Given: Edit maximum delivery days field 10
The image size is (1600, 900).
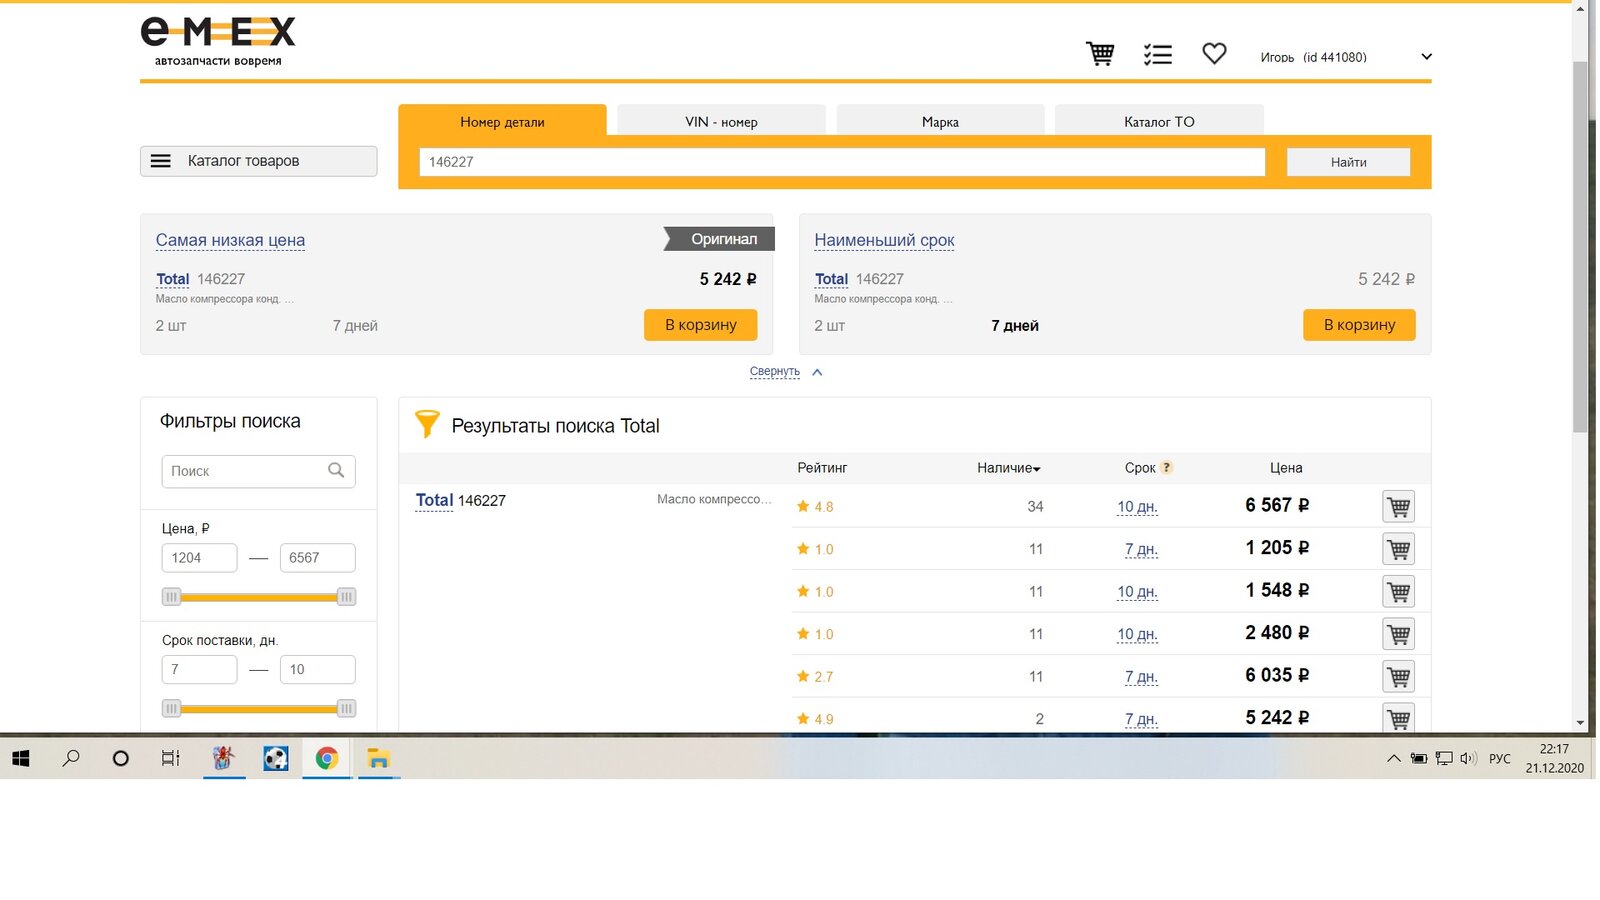Looking at the screenshot, I should pyautogui.click(x=317, y=670).
